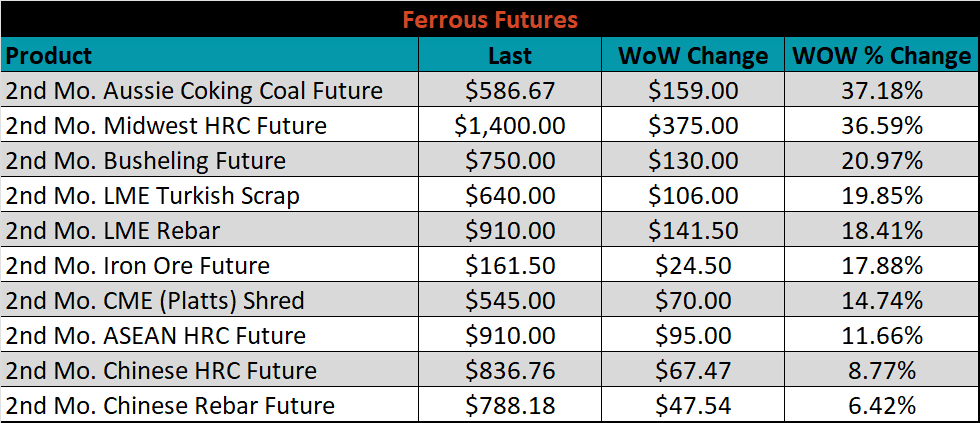Viewport: 980px width, 423px height.
Task: Select the 37.18% percent change cell
Action: (882, 90)
